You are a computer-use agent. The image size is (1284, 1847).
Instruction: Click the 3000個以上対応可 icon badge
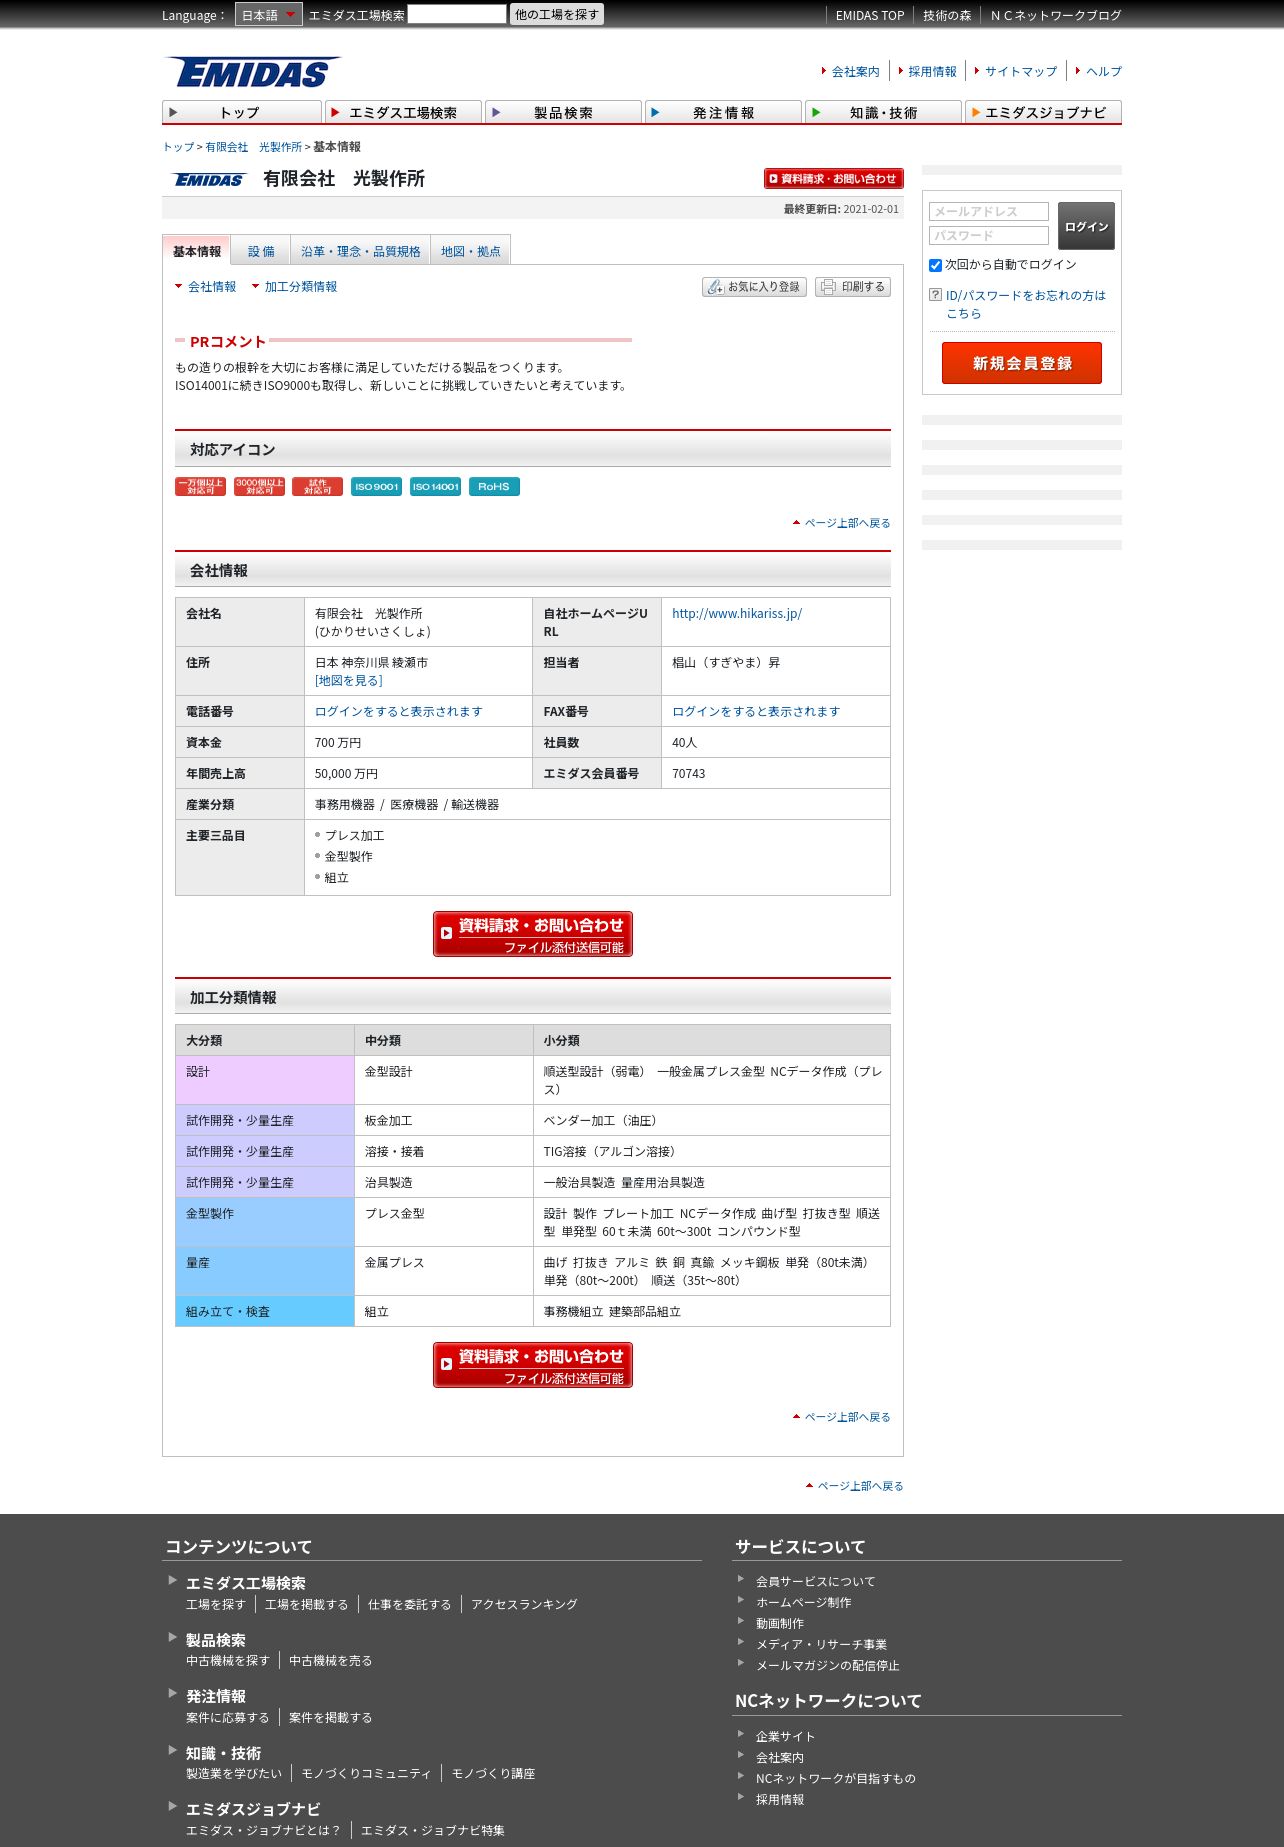[x=259, y=487]
